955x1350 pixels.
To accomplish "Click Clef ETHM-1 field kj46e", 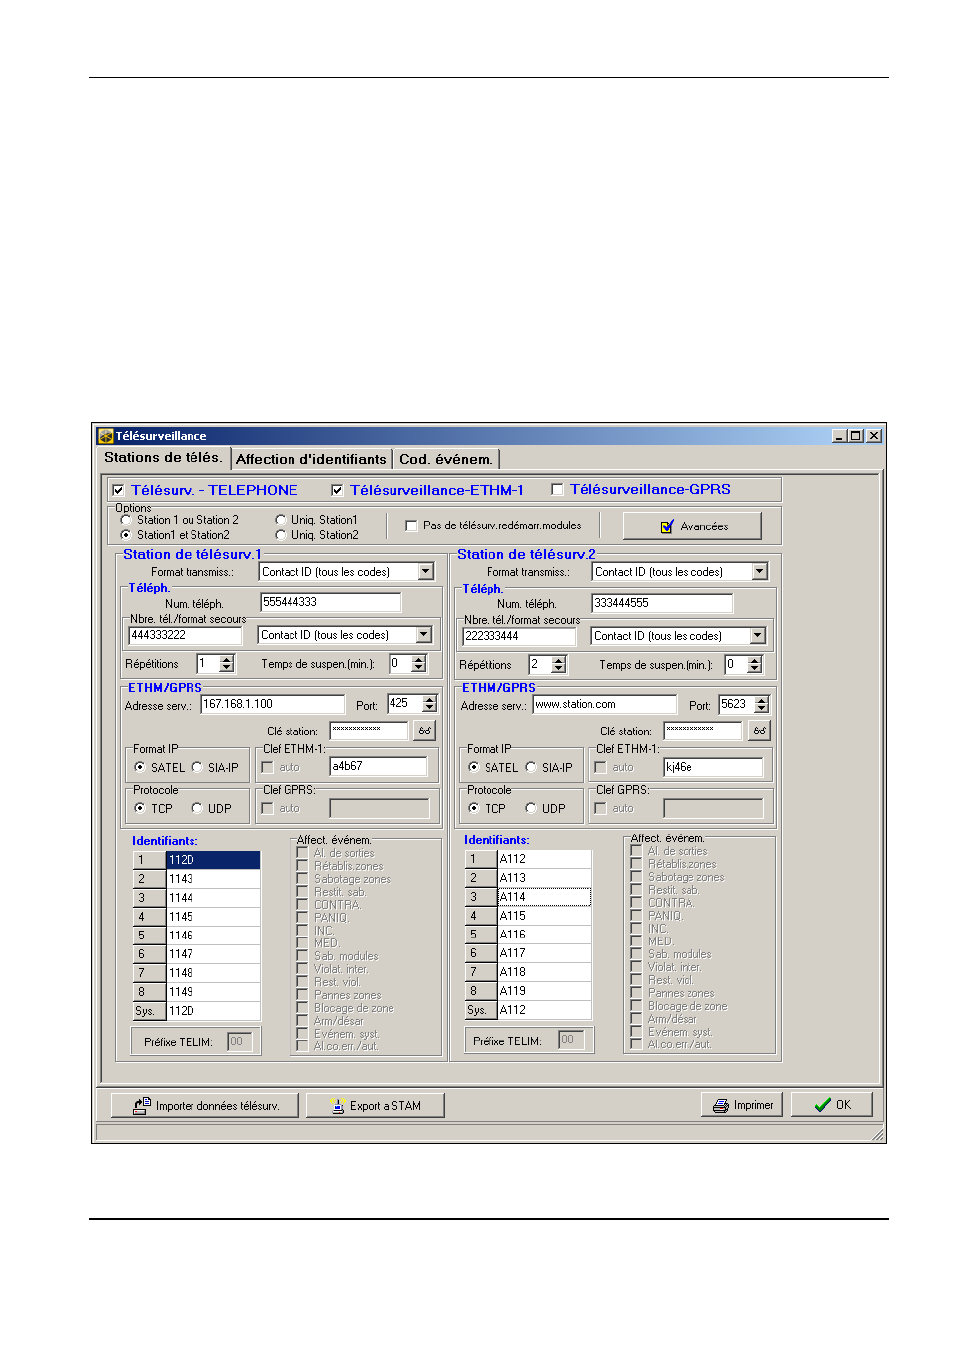I will coord(713,767).
